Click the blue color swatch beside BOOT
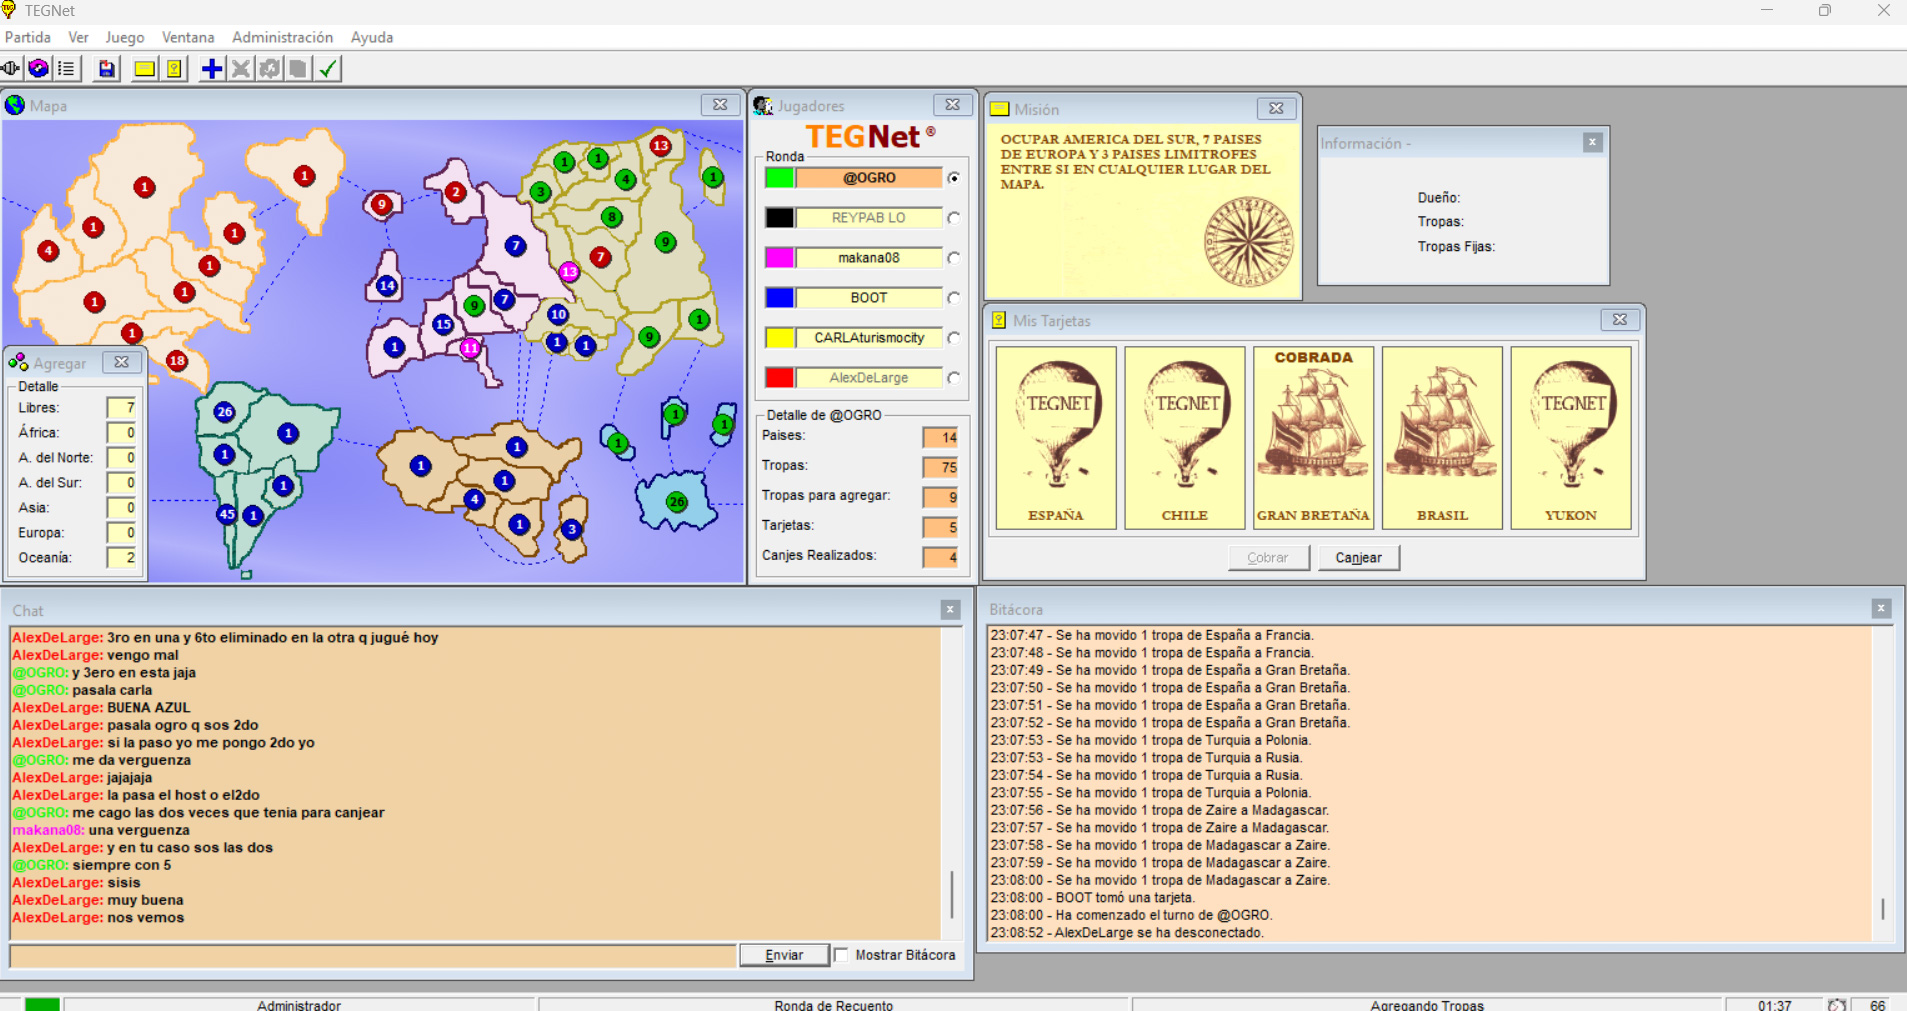This screenshot has width=1907, height=1011. tap(779, 298)
